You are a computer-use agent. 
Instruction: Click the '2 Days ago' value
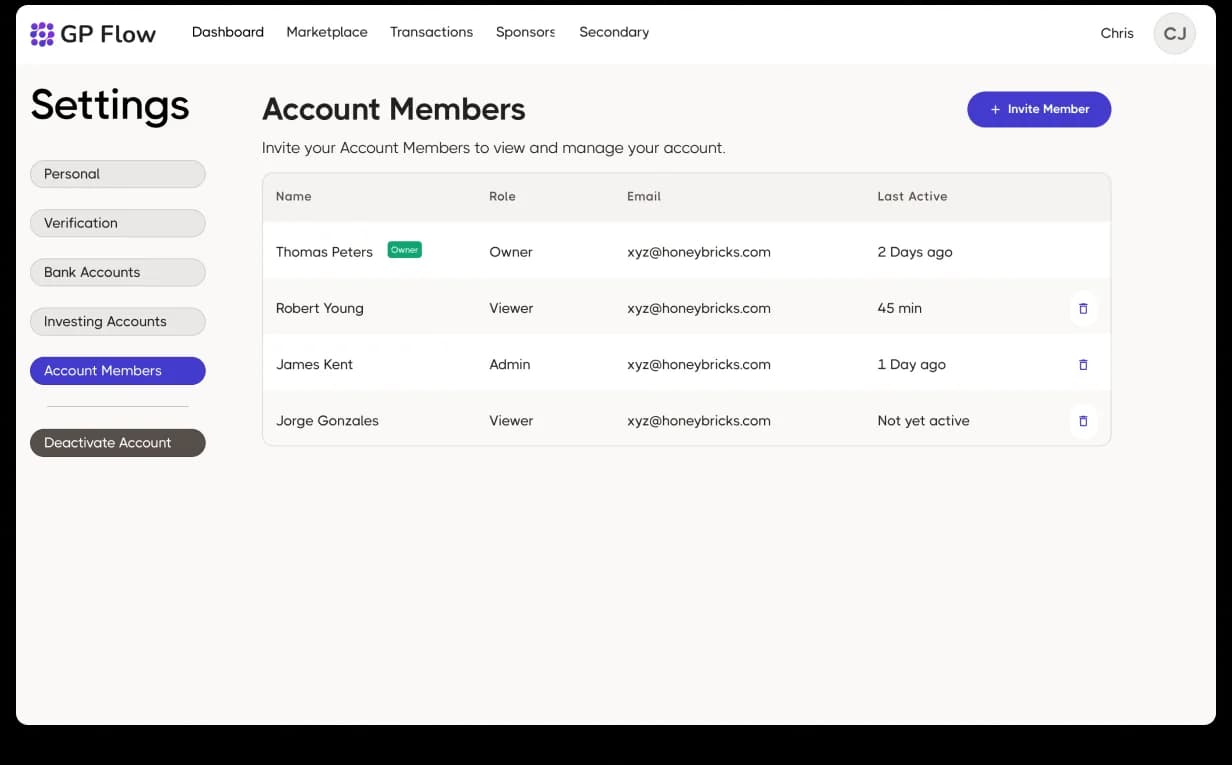point(915,252)
